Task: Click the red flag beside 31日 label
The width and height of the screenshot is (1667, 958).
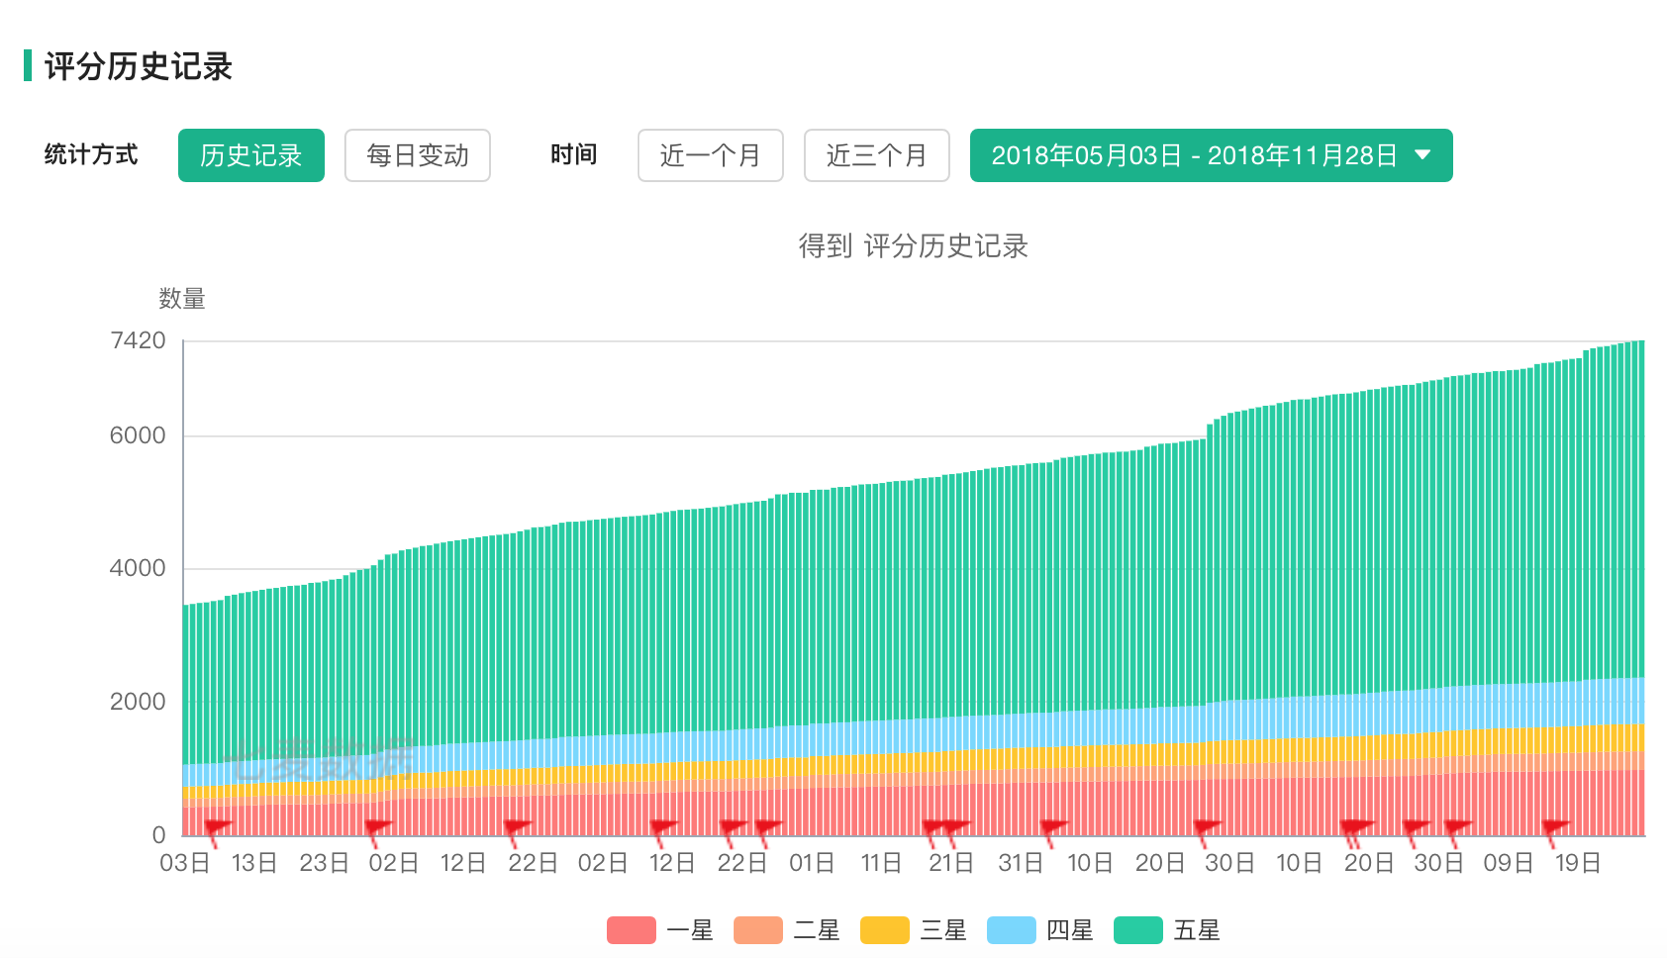Action: 1054,827
